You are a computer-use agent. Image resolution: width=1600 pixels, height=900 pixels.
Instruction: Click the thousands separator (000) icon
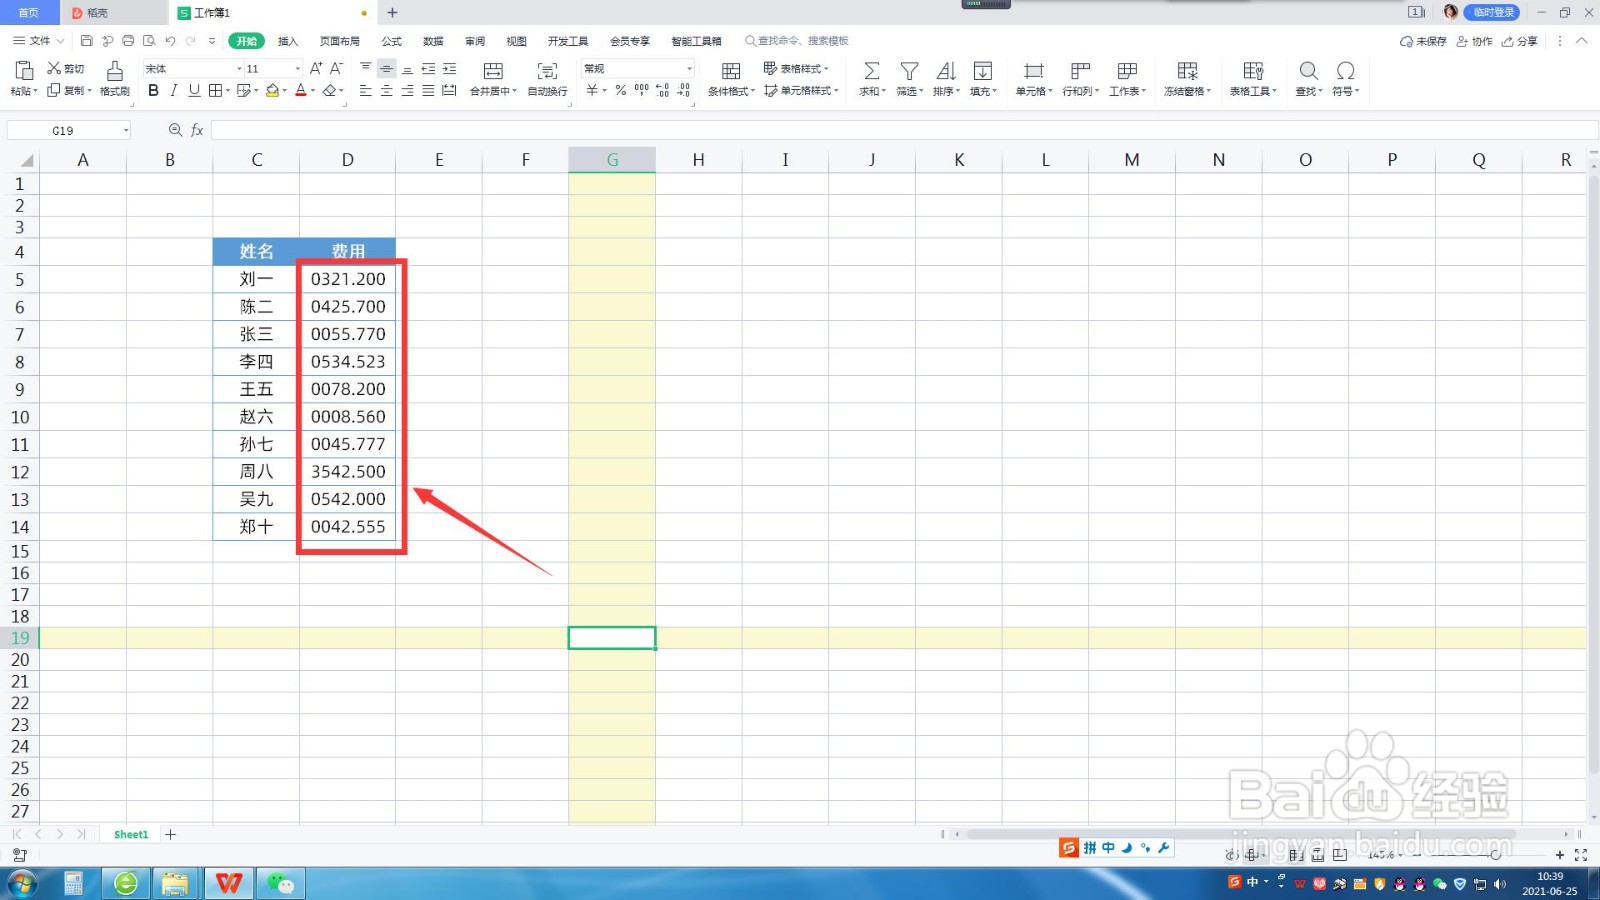coord(642,90)
